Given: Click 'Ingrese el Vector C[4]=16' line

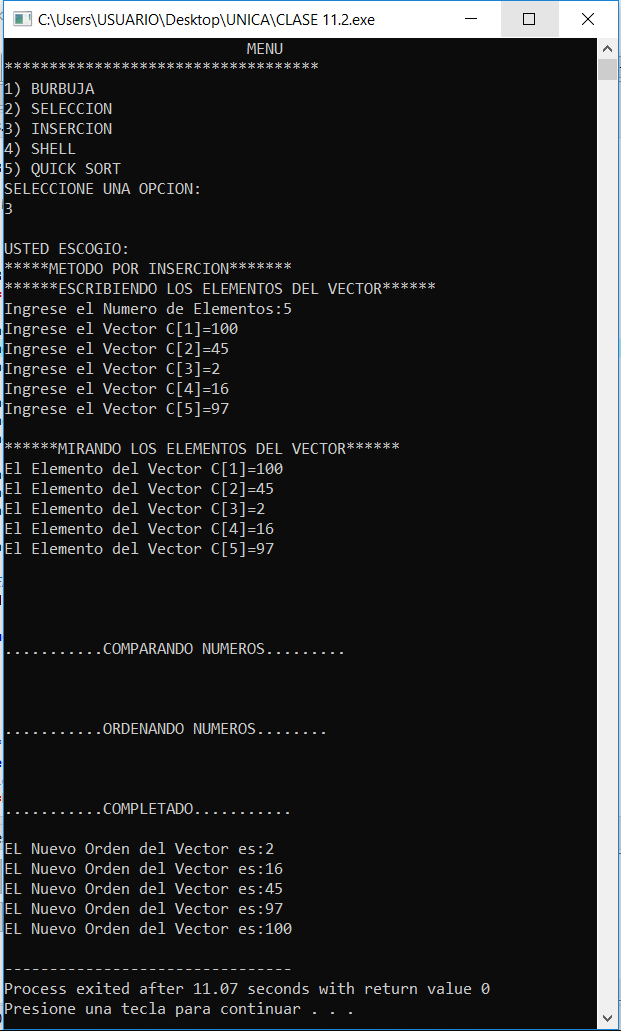Looking at the screenshot, I should pos(116,389).
